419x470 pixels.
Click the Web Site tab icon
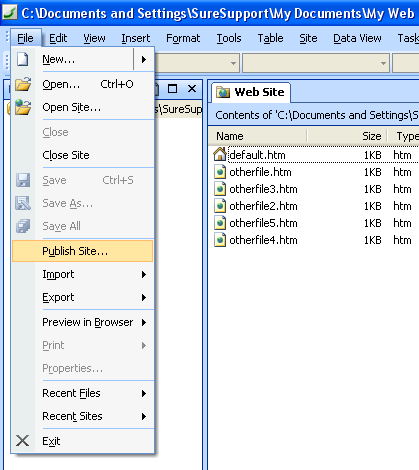click(x=223, y=92)
